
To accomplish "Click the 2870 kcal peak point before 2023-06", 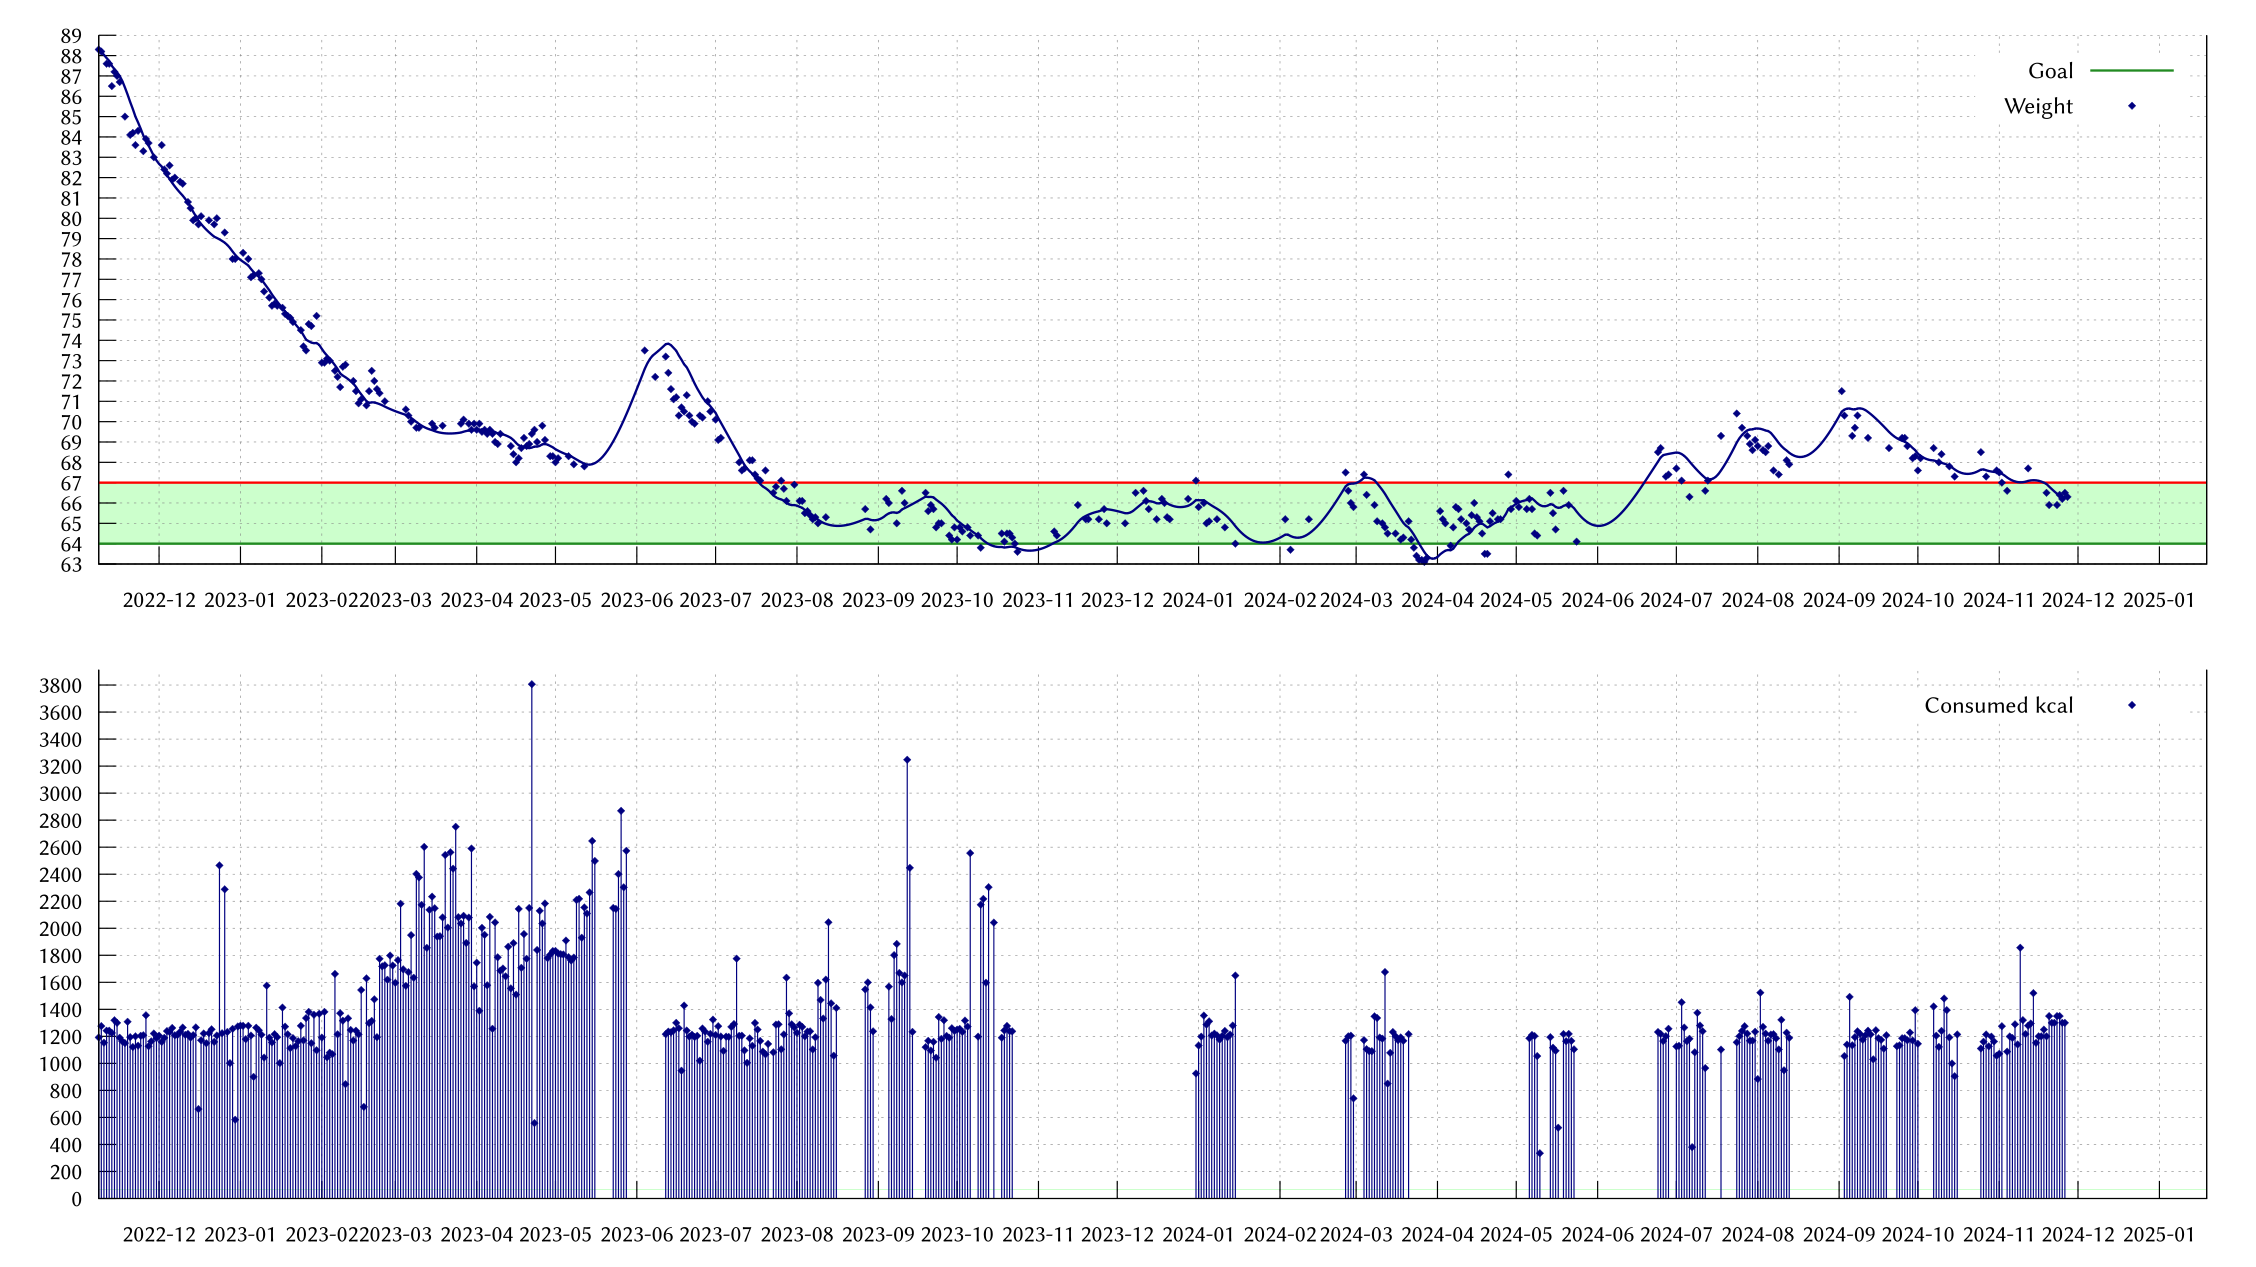I will tap(621, 811).
